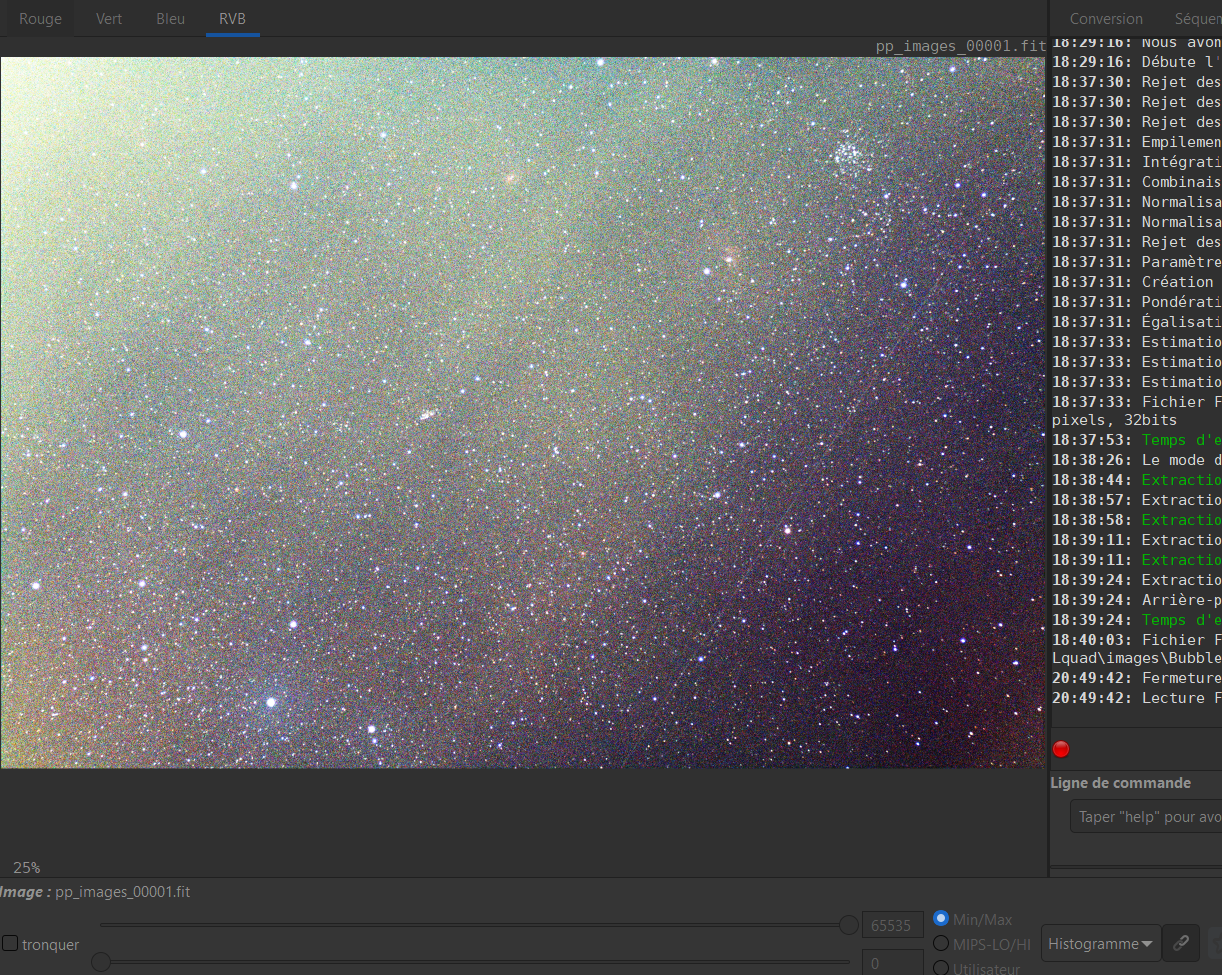Click the 25% zoom level label
The image size is (1222, 975).
click(x=27, y=867)
